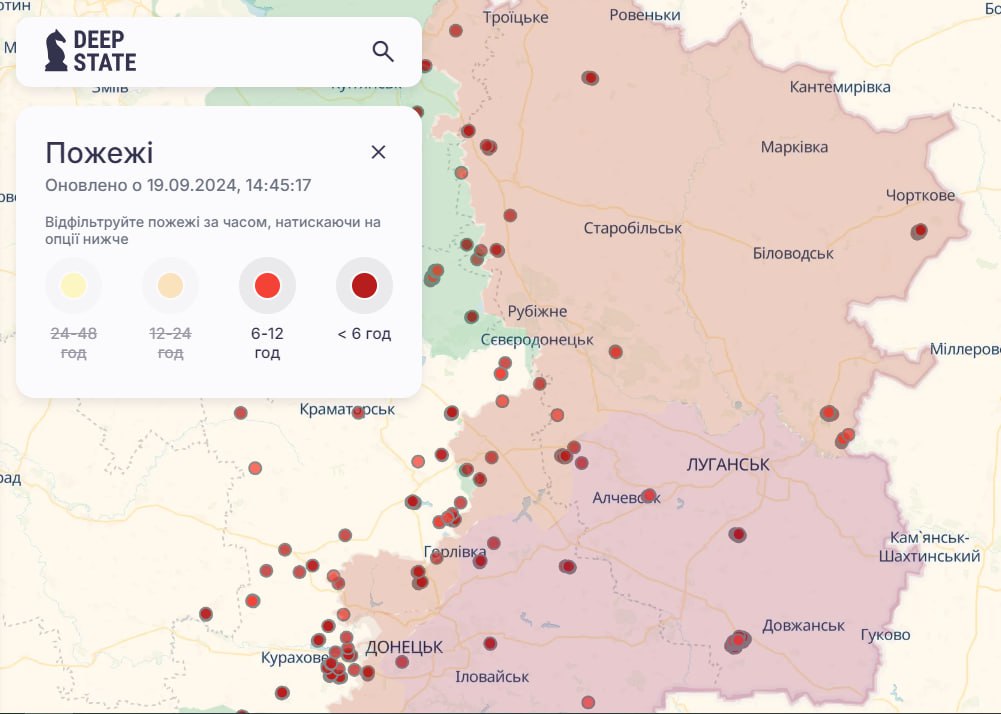Toggle the 6-12 год fire filter
Viewport: 1001px width, 714px height.
tap(267, 286)
